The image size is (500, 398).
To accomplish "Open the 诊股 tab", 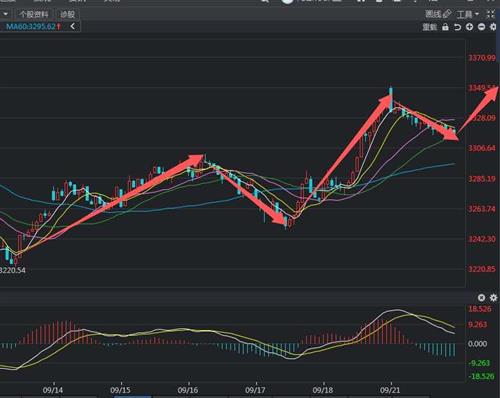I will (67, 14).
